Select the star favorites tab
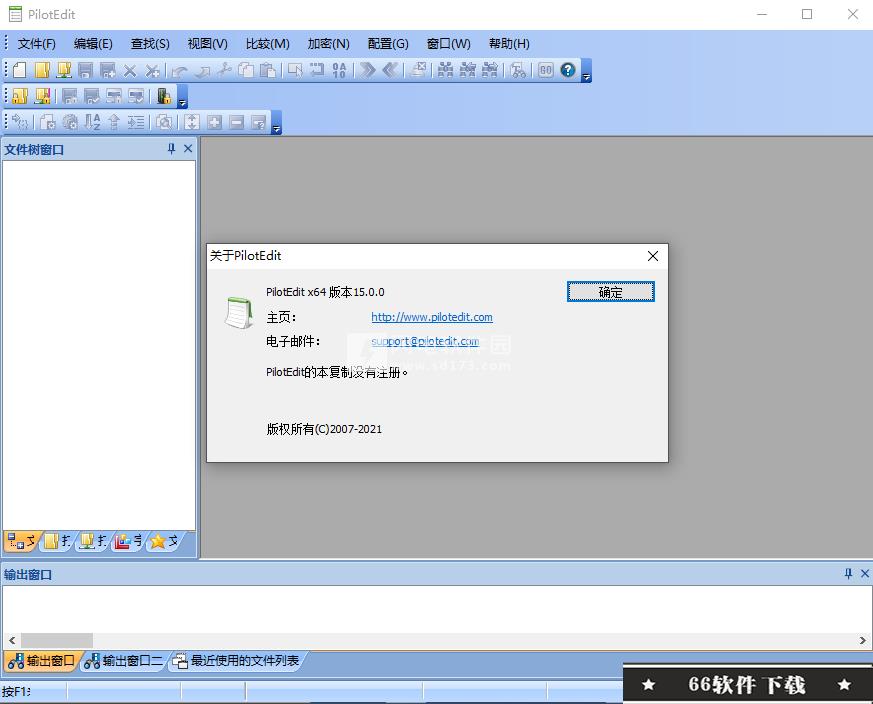 coord(164,541)
